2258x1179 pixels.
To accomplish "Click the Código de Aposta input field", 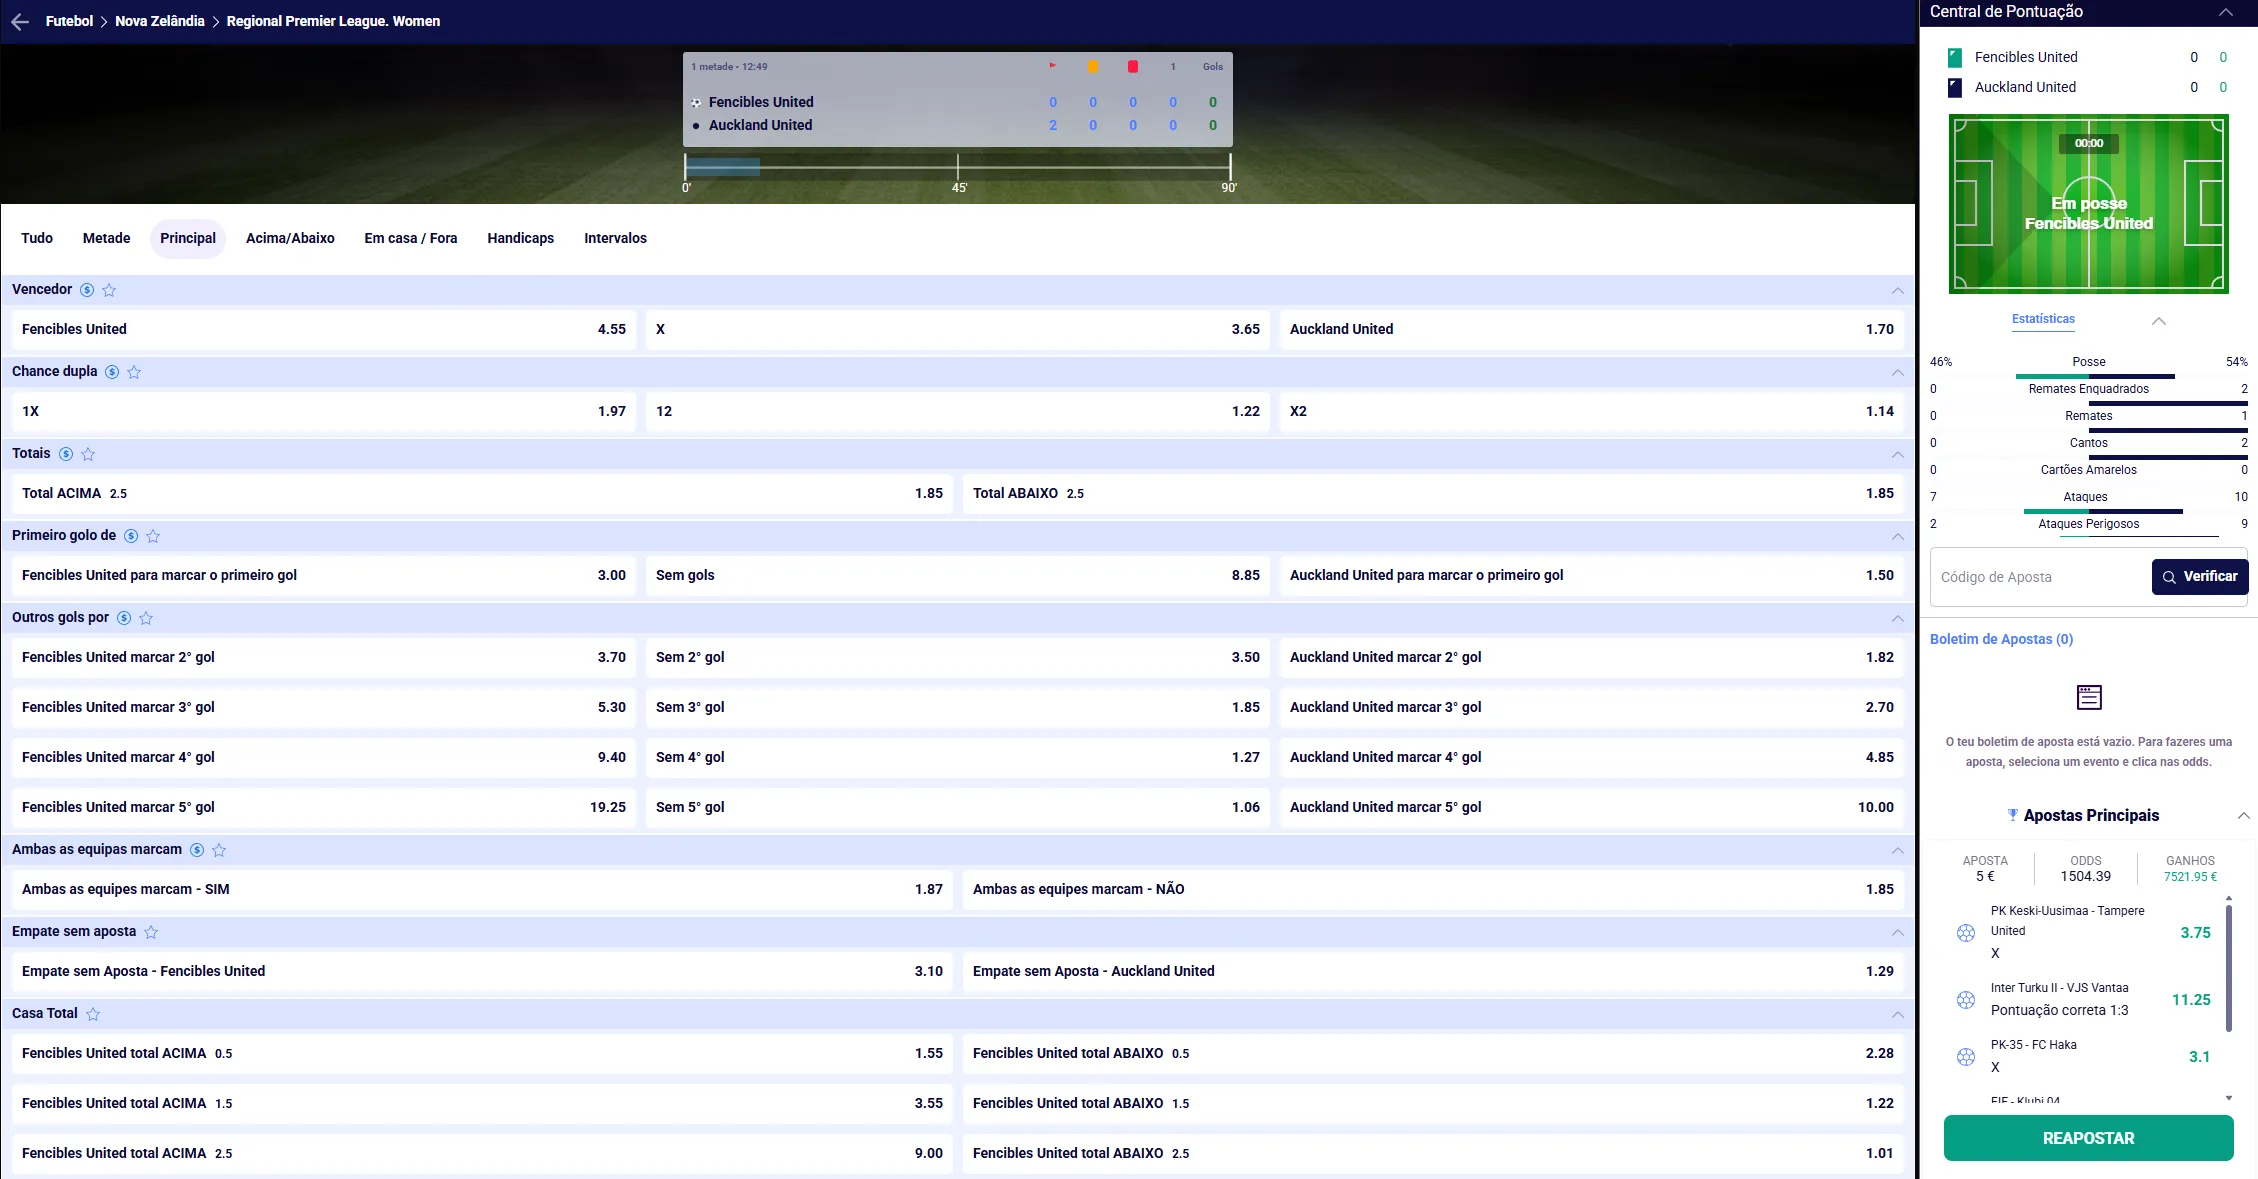I will click(x=2041, y=577).
